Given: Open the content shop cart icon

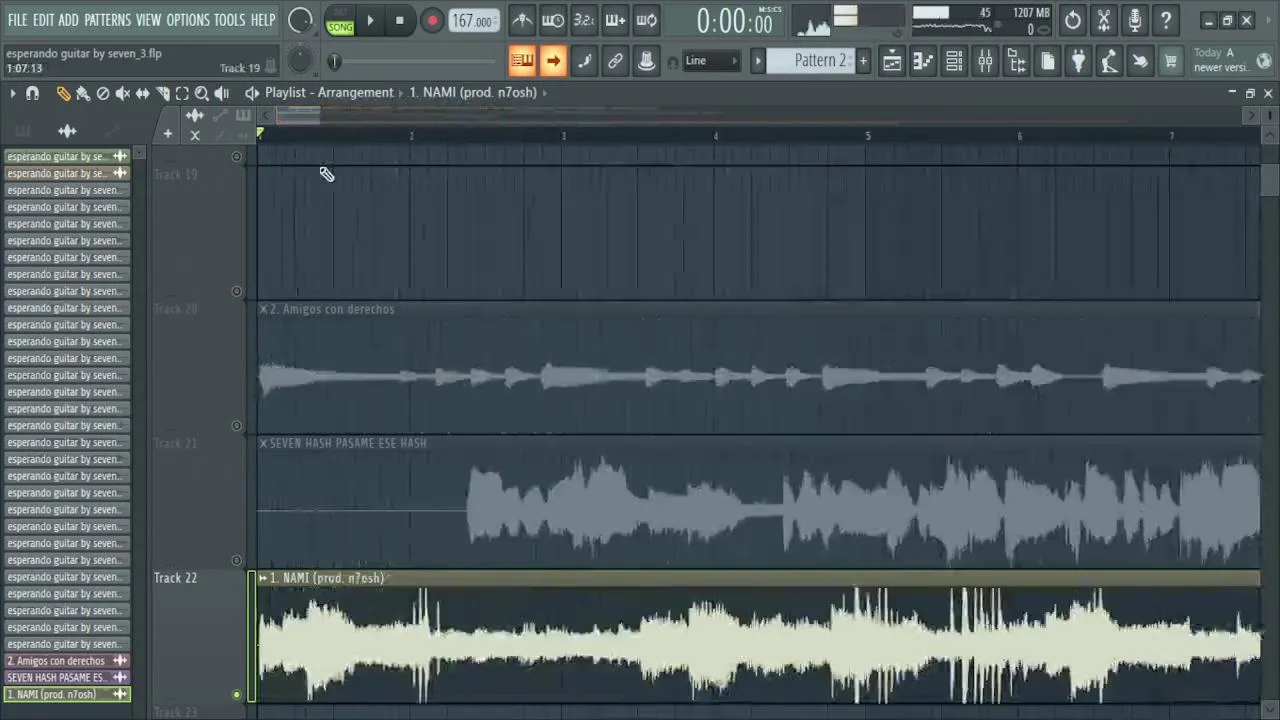Looking at the screenshot, I should [1171, 61].
